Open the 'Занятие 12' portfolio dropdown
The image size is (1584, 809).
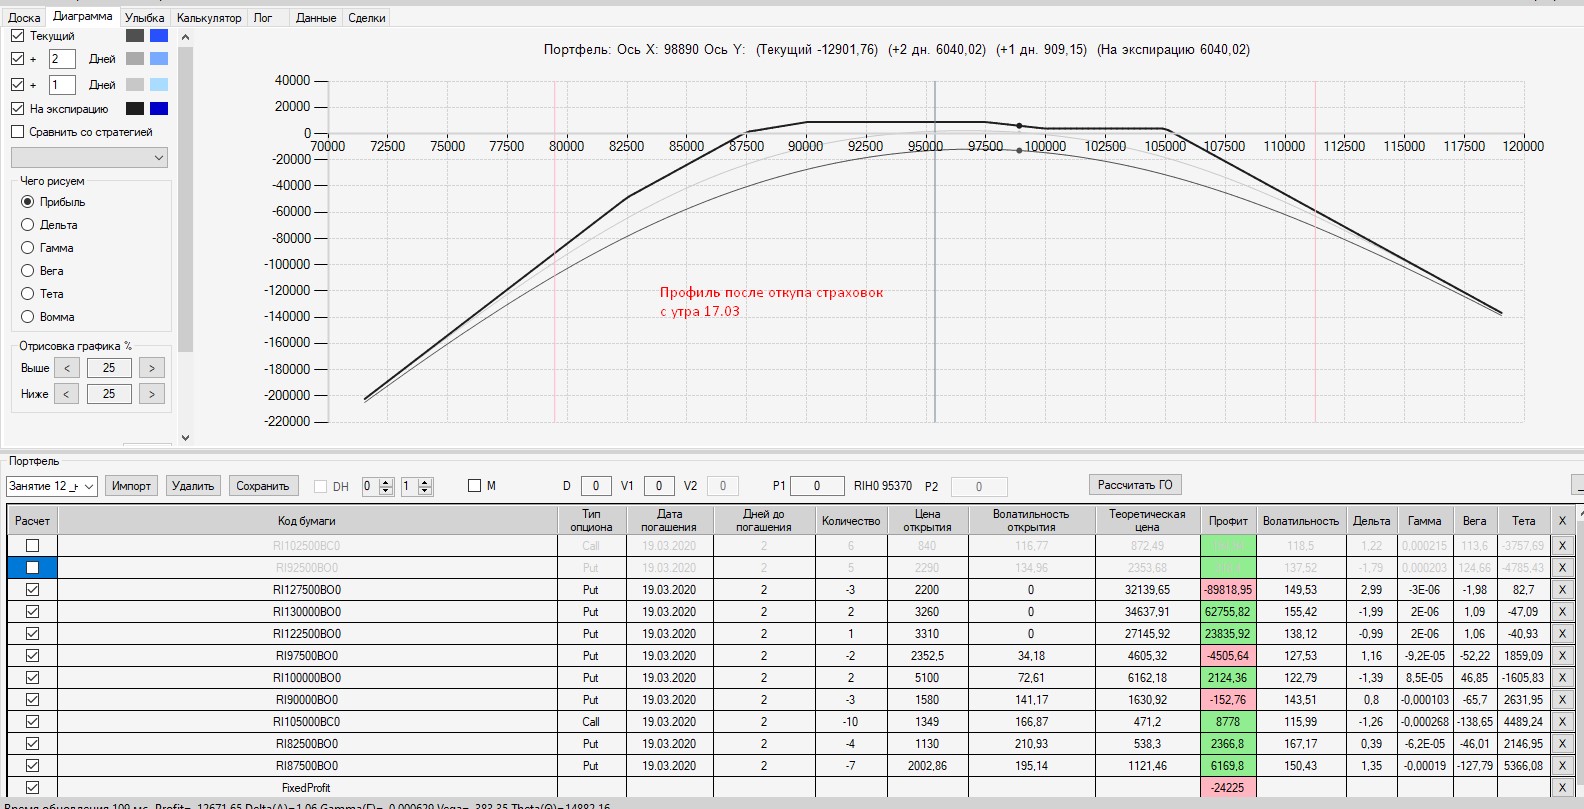tap(52, 486)
